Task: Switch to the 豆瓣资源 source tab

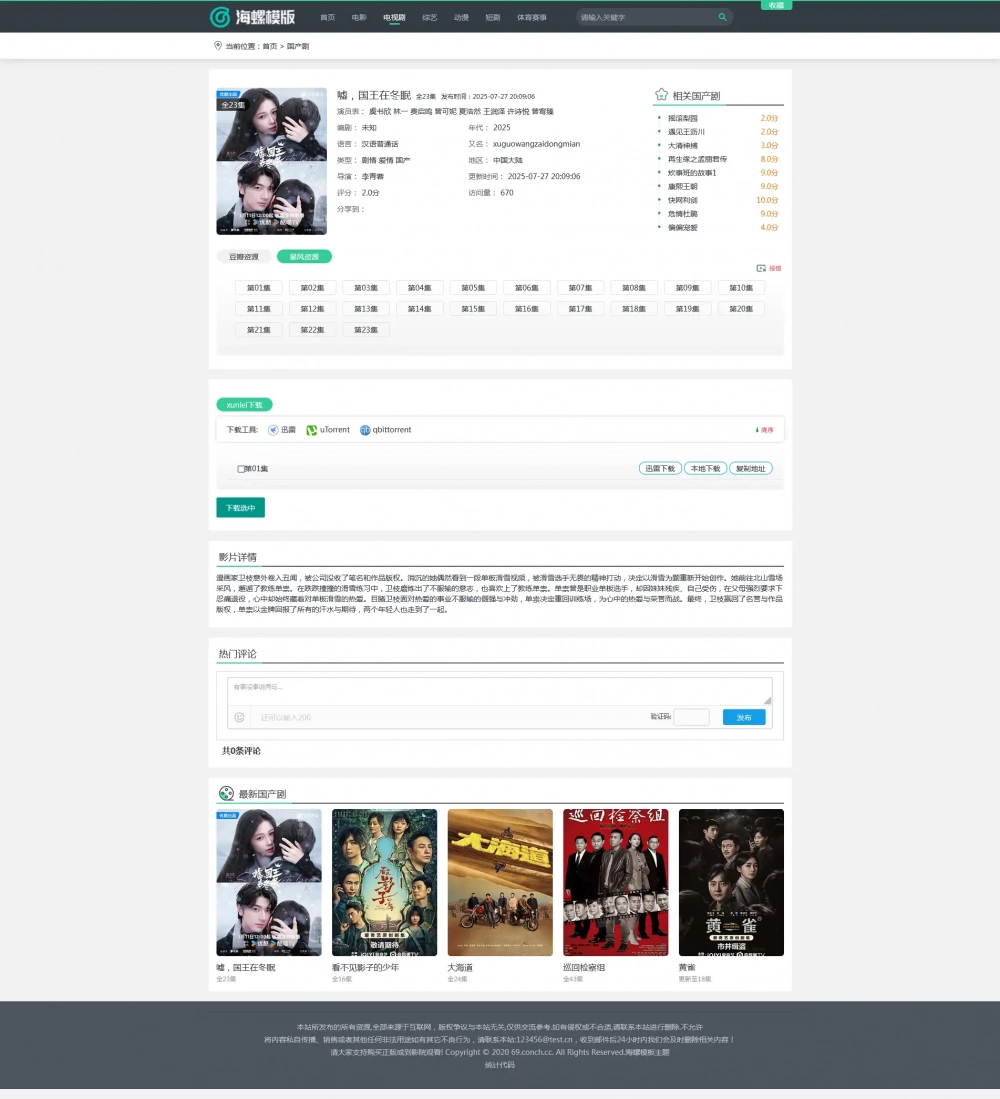Action: [244, 257]
